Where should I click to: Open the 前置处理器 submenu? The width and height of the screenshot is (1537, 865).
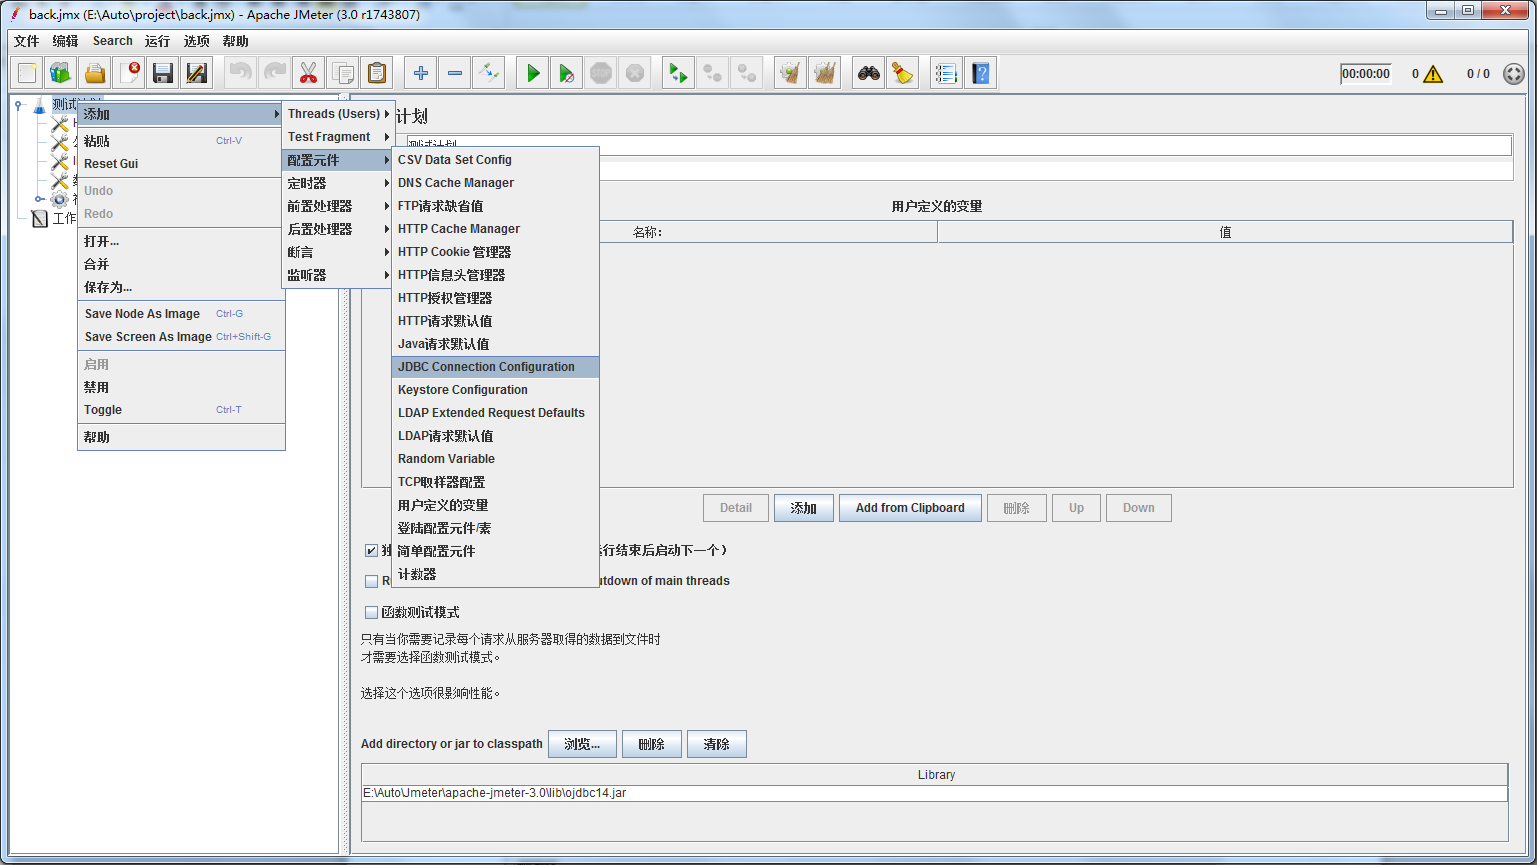(x=338, y=206)
